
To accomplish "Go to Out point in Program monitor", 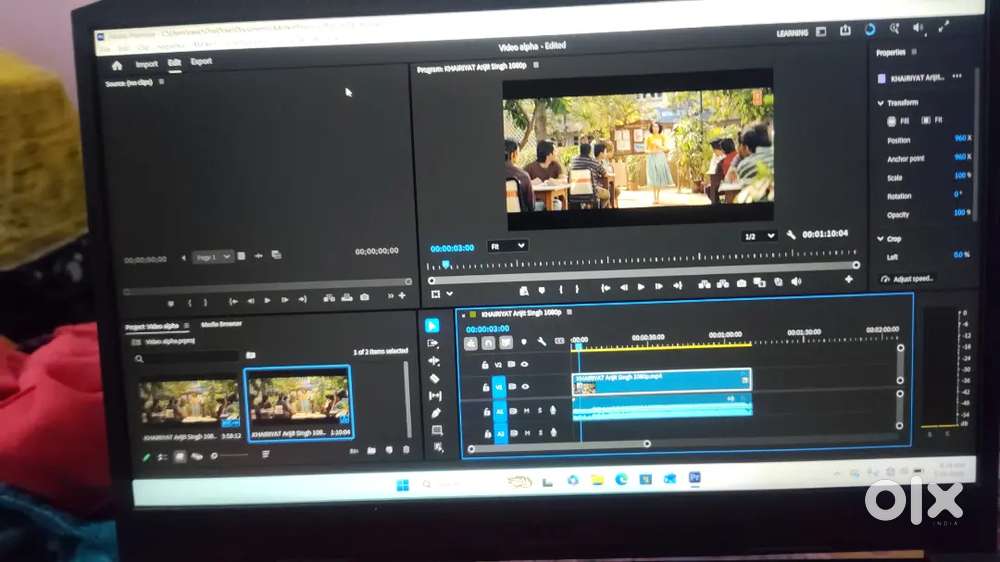I will pyautogui.click(x=677, y=286).
